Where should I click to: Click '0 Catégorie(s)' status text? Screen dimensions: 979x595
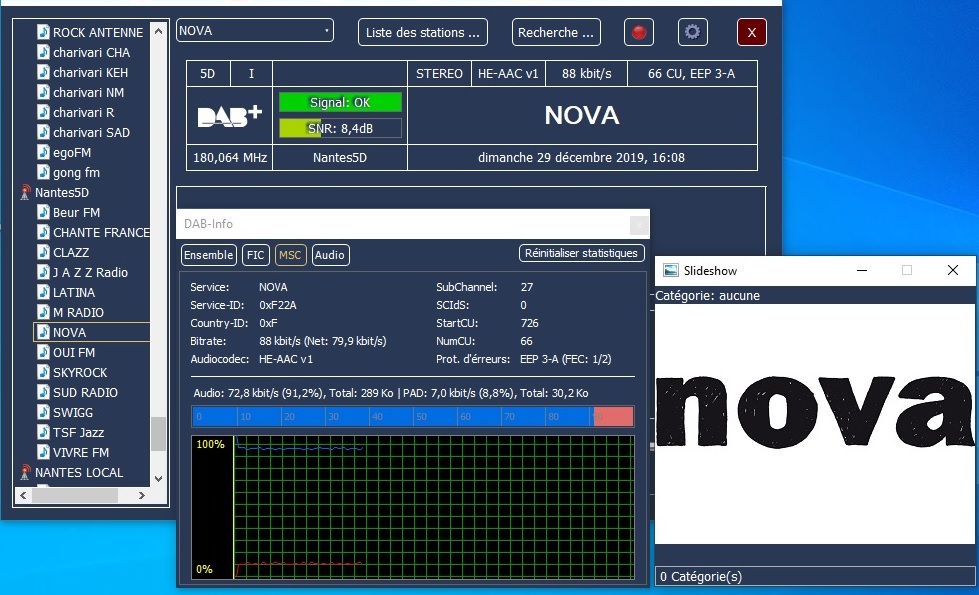[x=701, y=577]
